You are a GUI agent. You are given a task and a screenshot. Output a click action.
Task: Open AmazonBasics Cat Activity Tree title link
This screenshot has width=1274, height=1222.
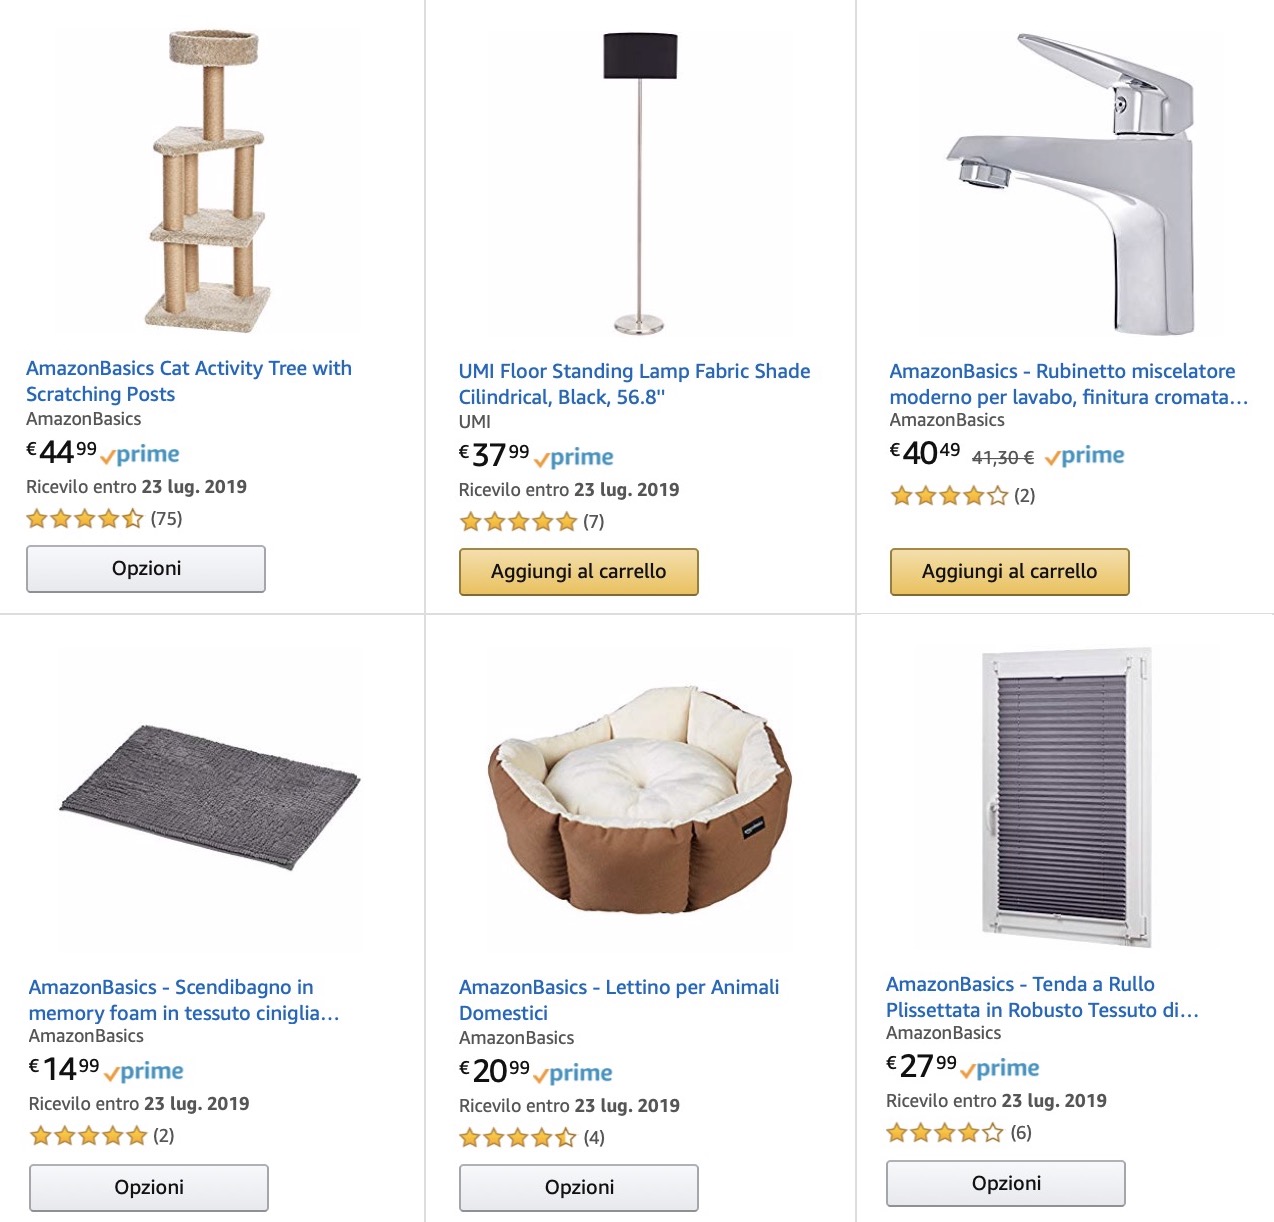point(188,381)
